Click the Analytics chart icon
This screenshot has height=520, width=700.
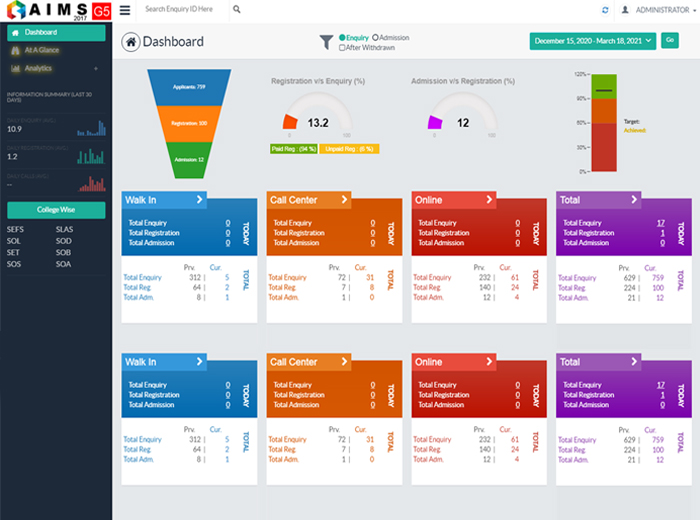coord(15,68)
